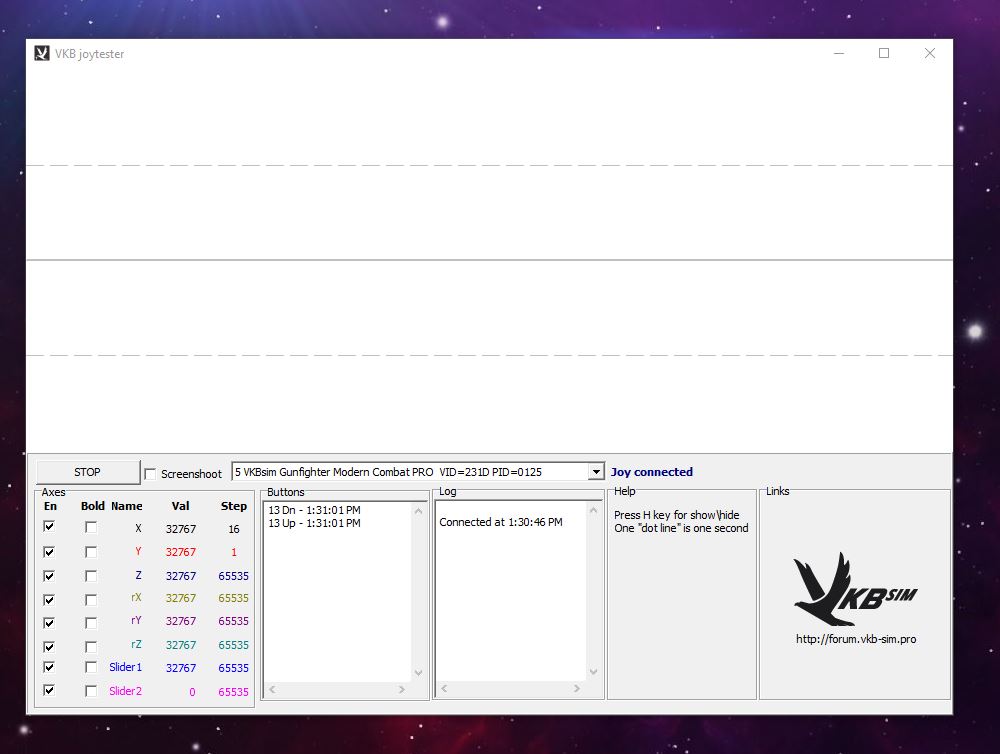Click the Slider2 axis name
The image size is (1000, 754).
[126, 691]
